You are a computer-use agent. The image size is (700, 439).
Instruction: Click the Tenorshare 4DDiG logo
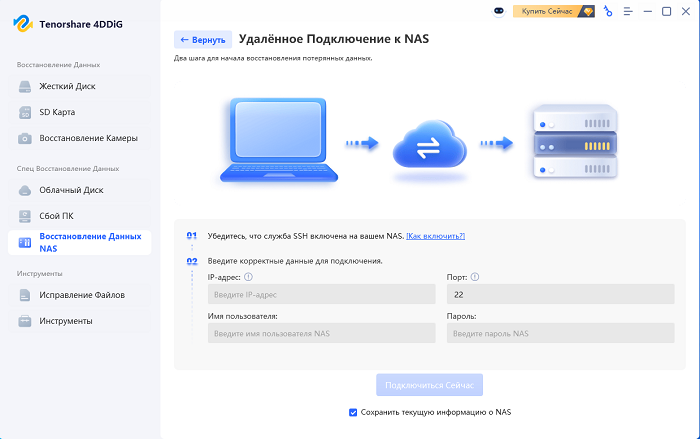coord(23,24)
